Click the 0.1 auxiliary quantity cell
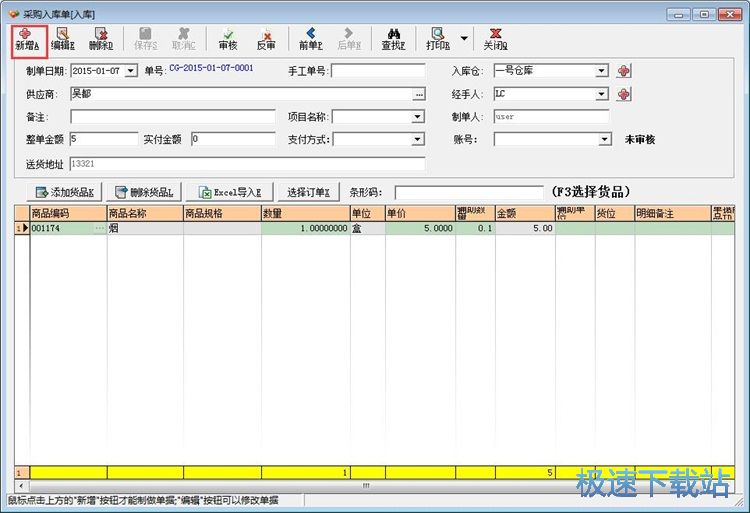Screen dimensions: 750x513 point(475,228)
